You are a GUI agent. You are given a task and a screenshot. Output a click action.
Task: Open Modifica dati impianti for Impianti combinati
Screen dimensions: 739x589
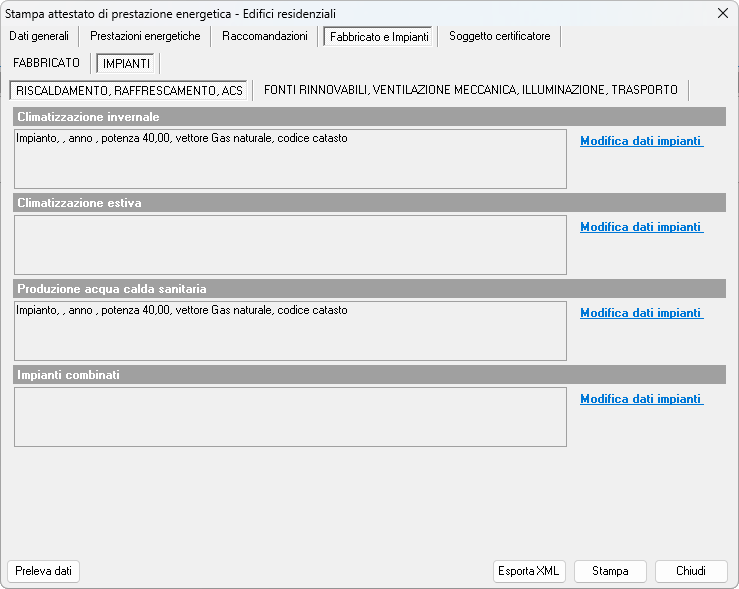click(x=641, y=399)
